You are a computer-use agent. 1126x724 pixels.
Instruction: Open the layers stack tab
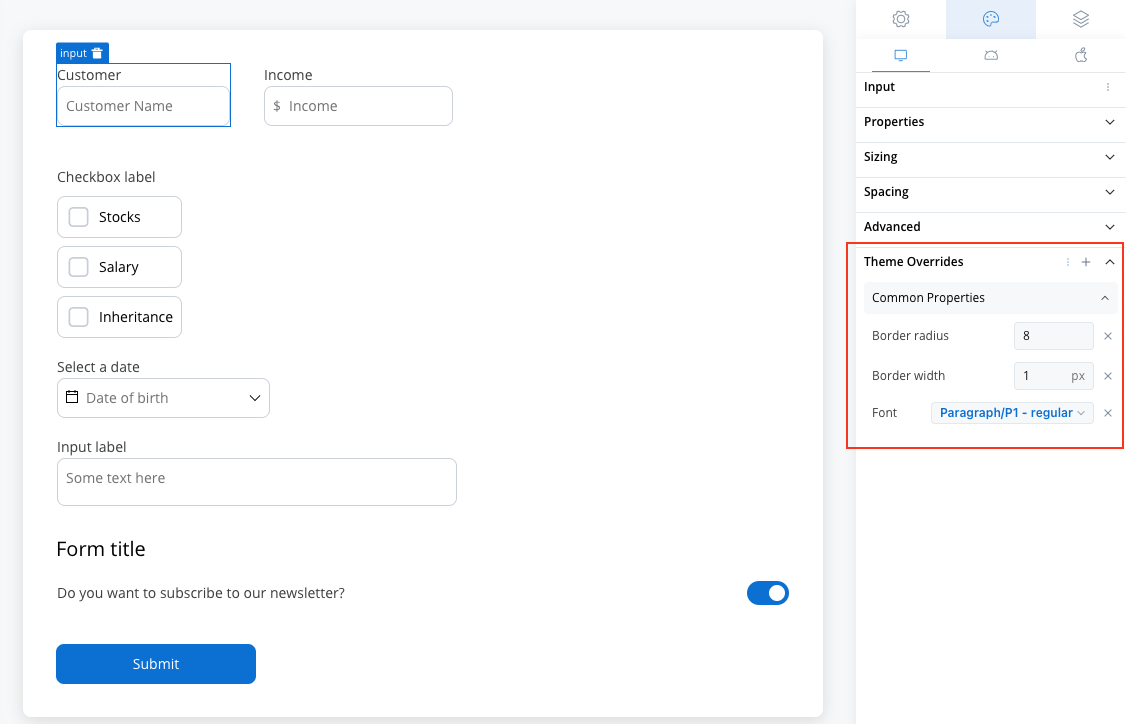pyautogui.click(x=1081, y=19)
